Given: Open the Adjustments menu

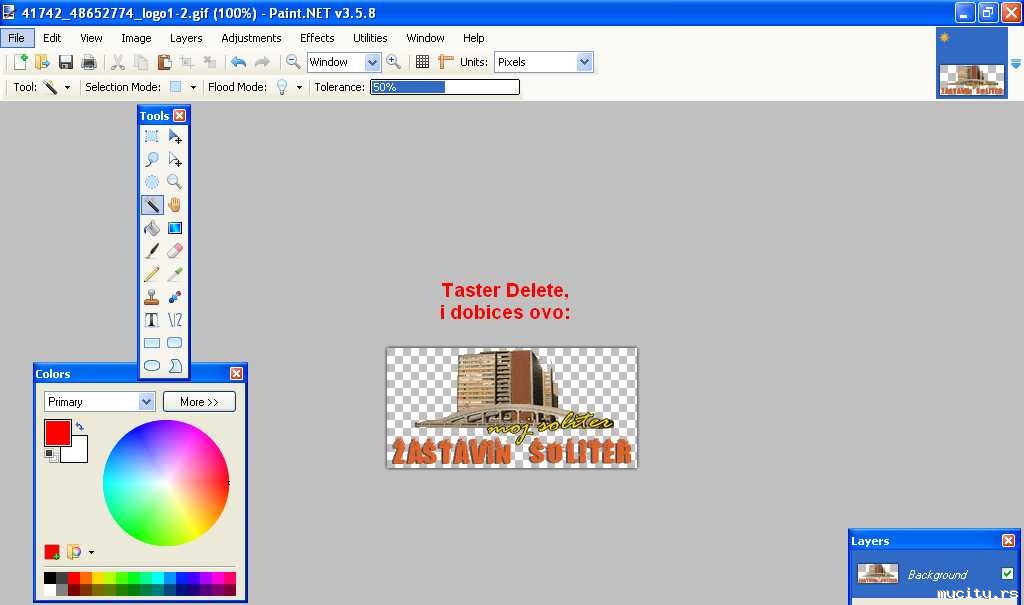Looking at the screenshot, I should (251, 38).
